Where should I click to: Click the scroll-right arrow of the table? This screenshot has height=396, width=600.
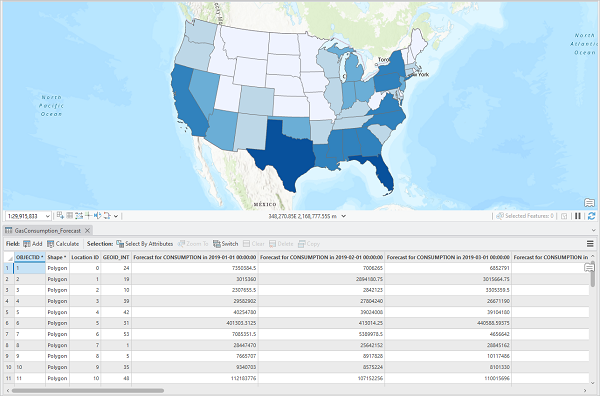[x=585, y=391]
